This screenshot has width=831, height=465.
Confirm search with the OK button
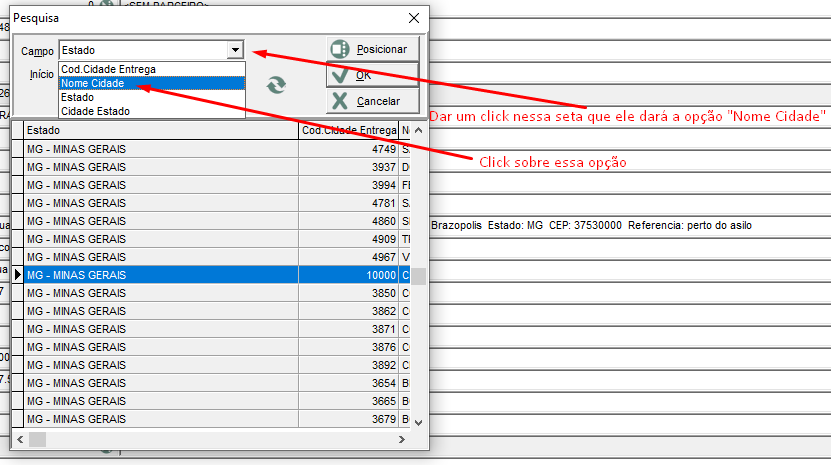click(x=372, y=75)
